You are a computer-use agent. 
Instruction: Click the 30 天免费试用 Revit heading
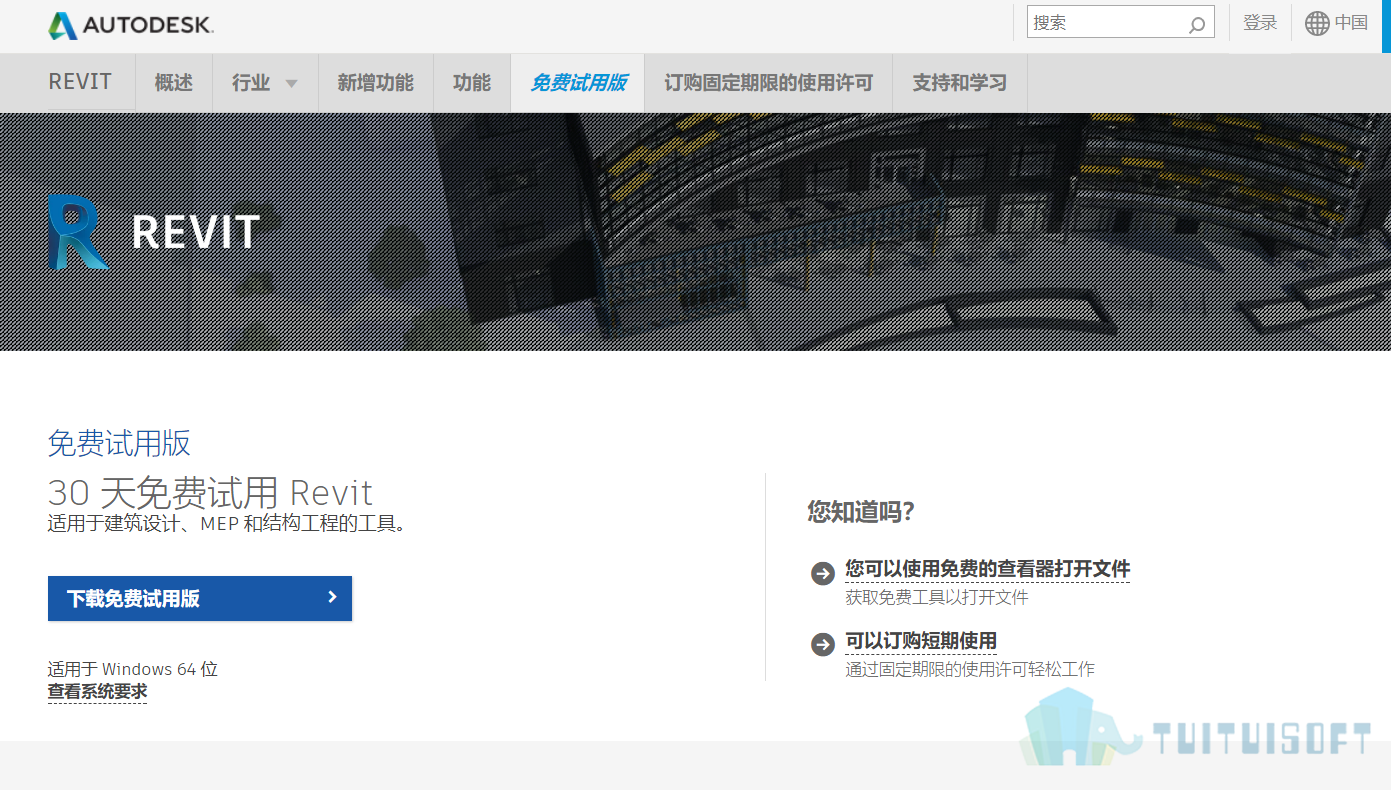click(210, 493)
